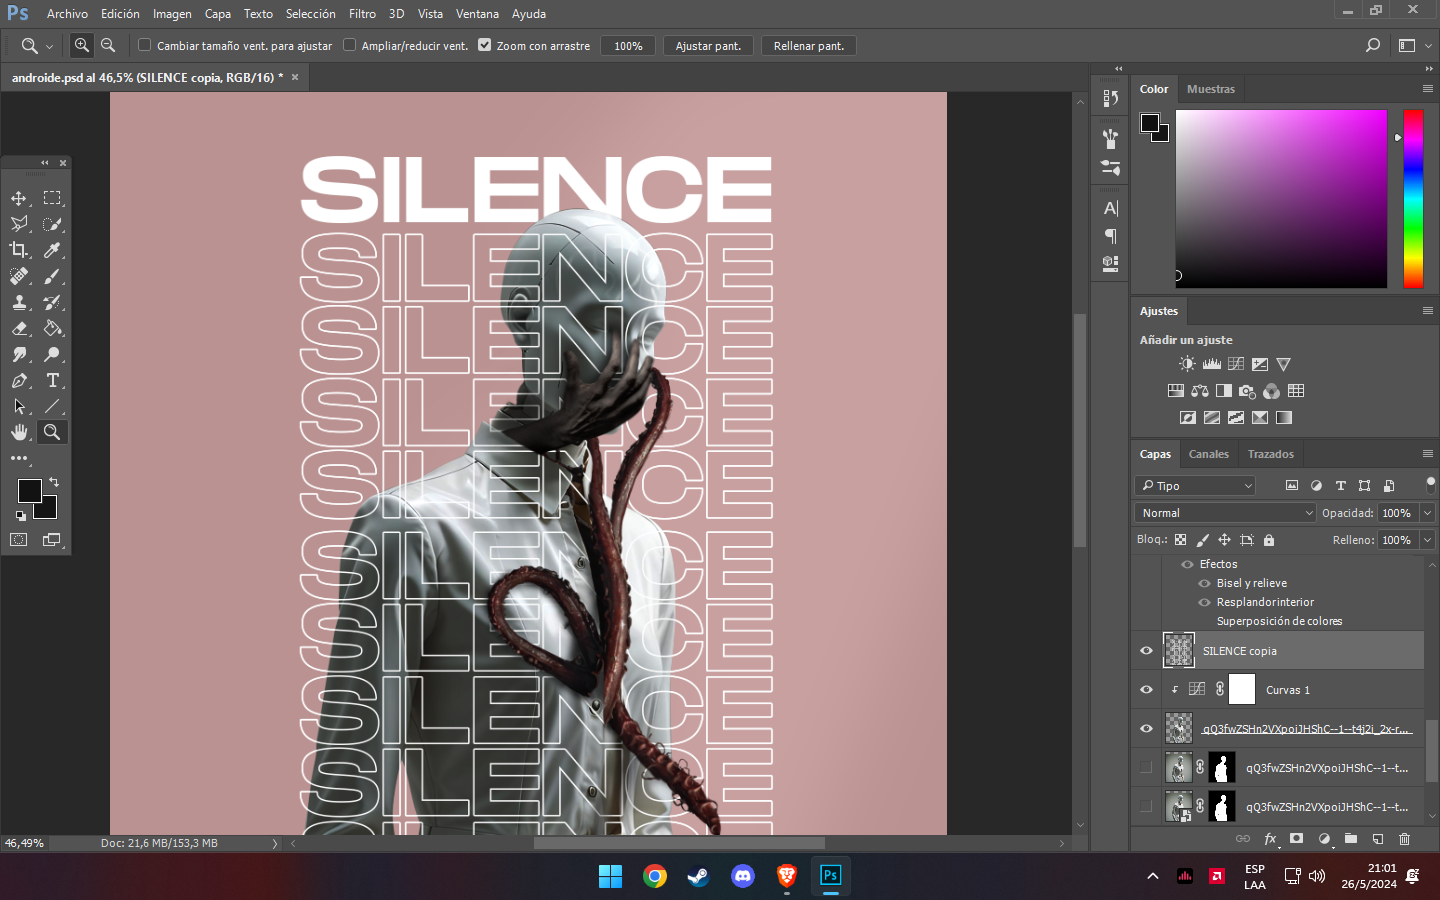Toggle visibility of Bisel y relieve effect

(1204, 583)
